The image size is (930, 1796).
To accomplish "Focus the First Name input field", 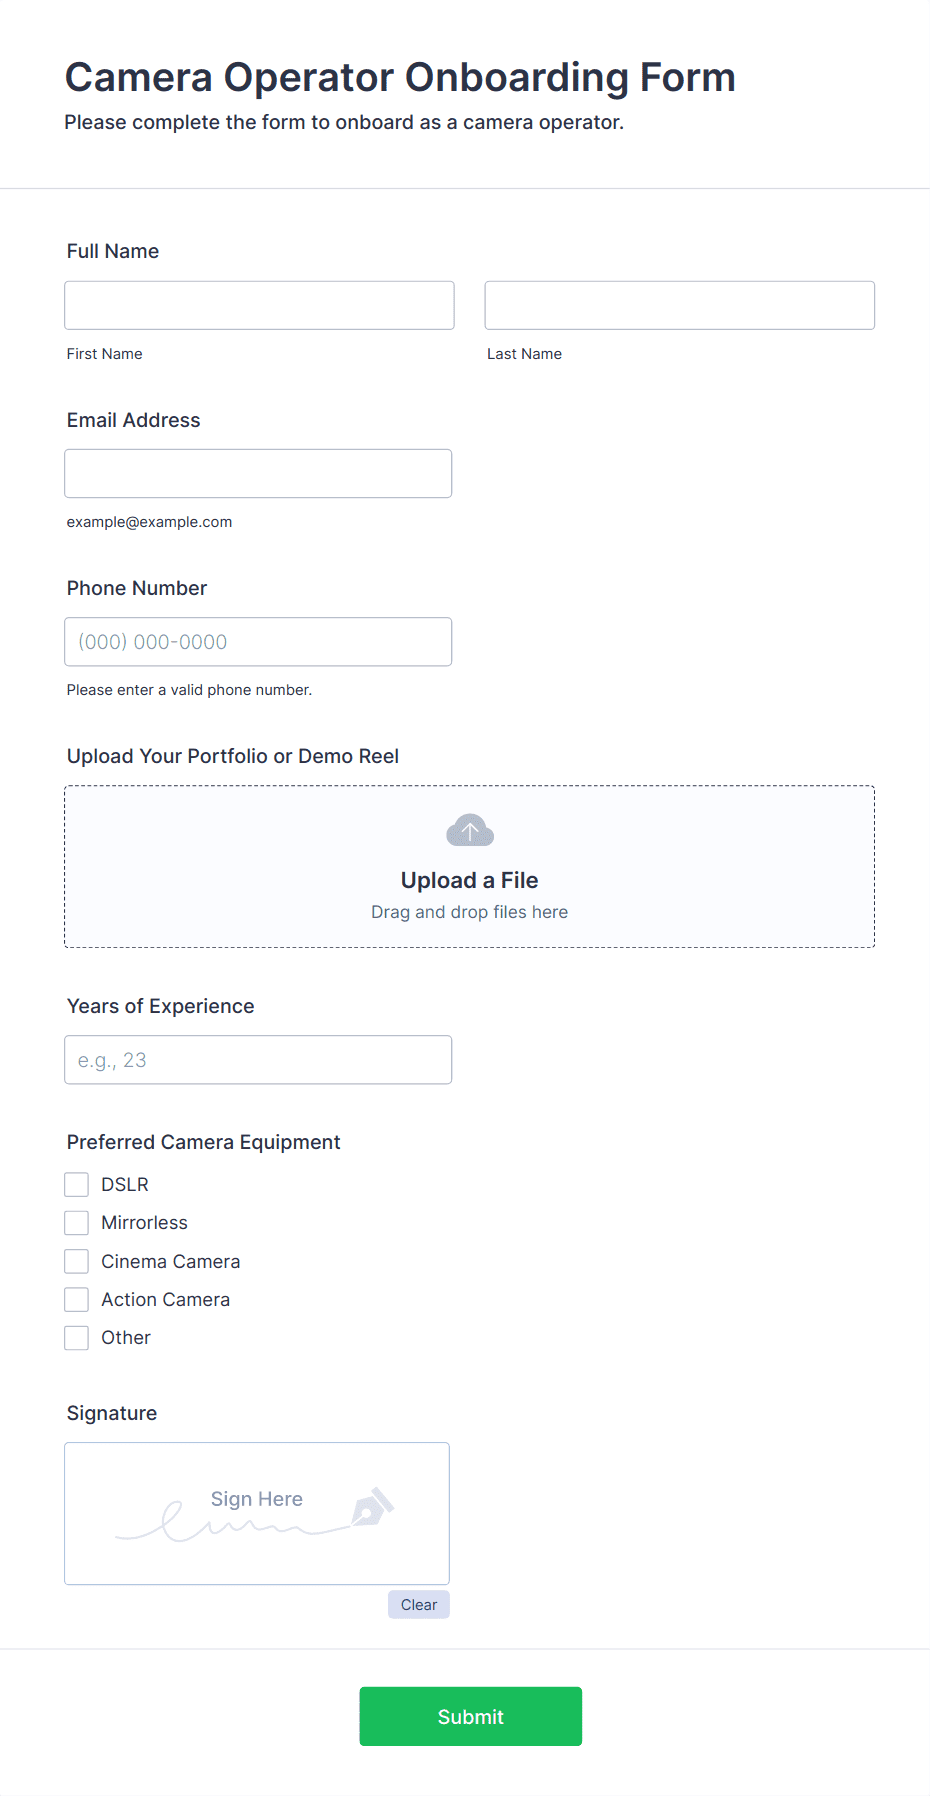I will [x=259, y=305].
